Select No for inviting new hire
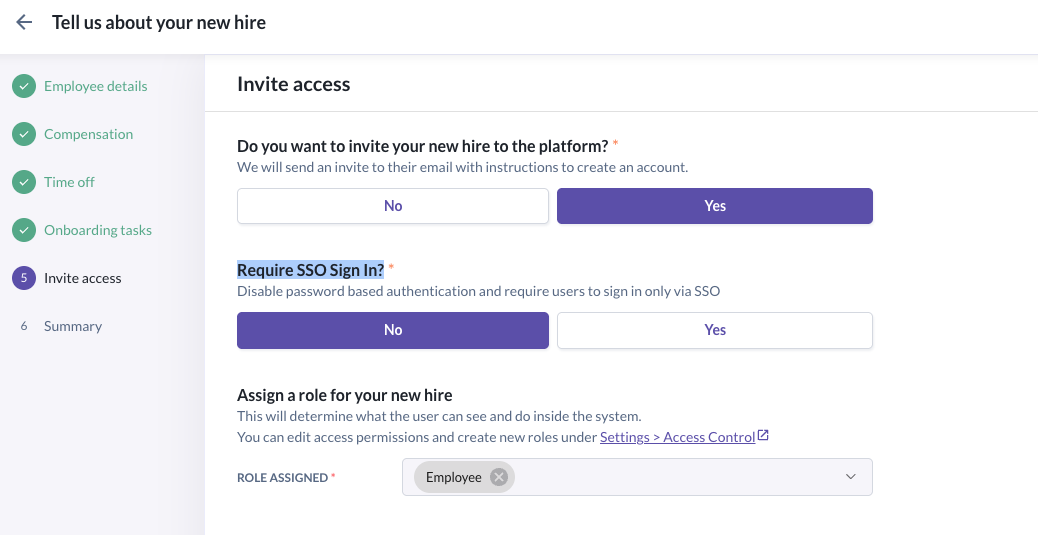Viewport: 1038px width, 535px height. click(393, 206)
